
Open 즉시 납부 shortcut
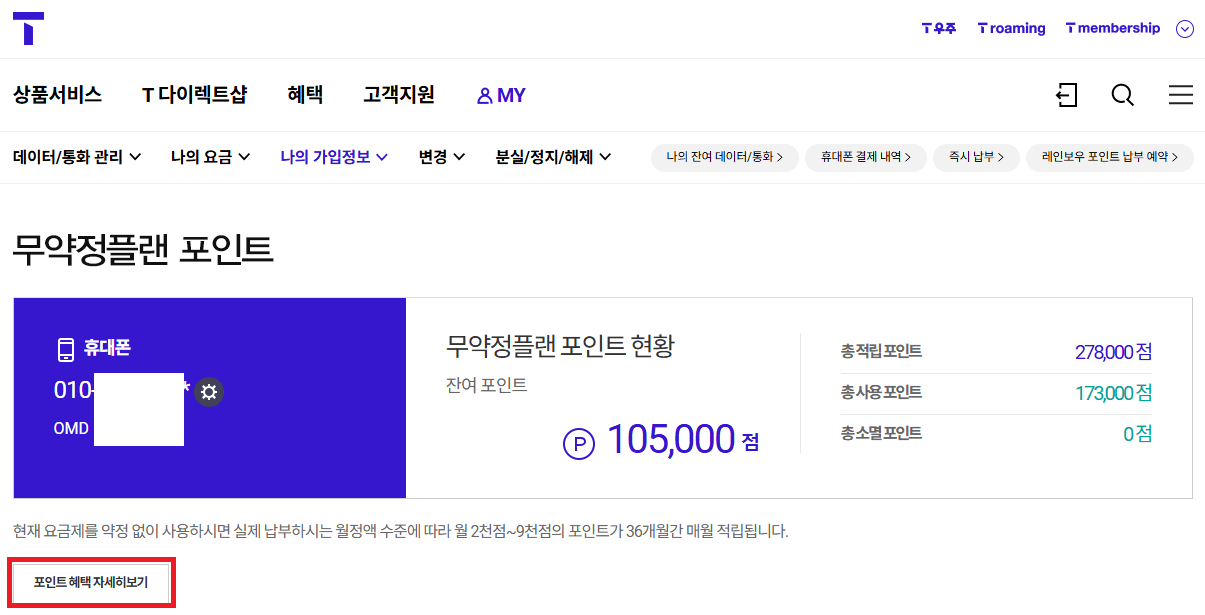[976, 157]
